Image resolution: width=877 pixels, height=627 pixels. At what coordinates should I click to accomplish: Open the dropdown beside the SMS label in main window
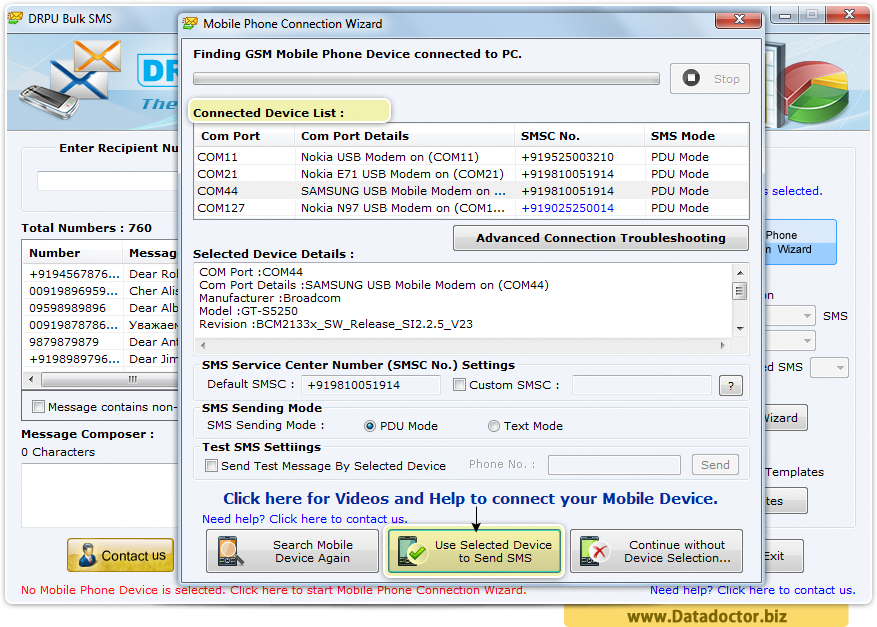click(x=807, y=316)
